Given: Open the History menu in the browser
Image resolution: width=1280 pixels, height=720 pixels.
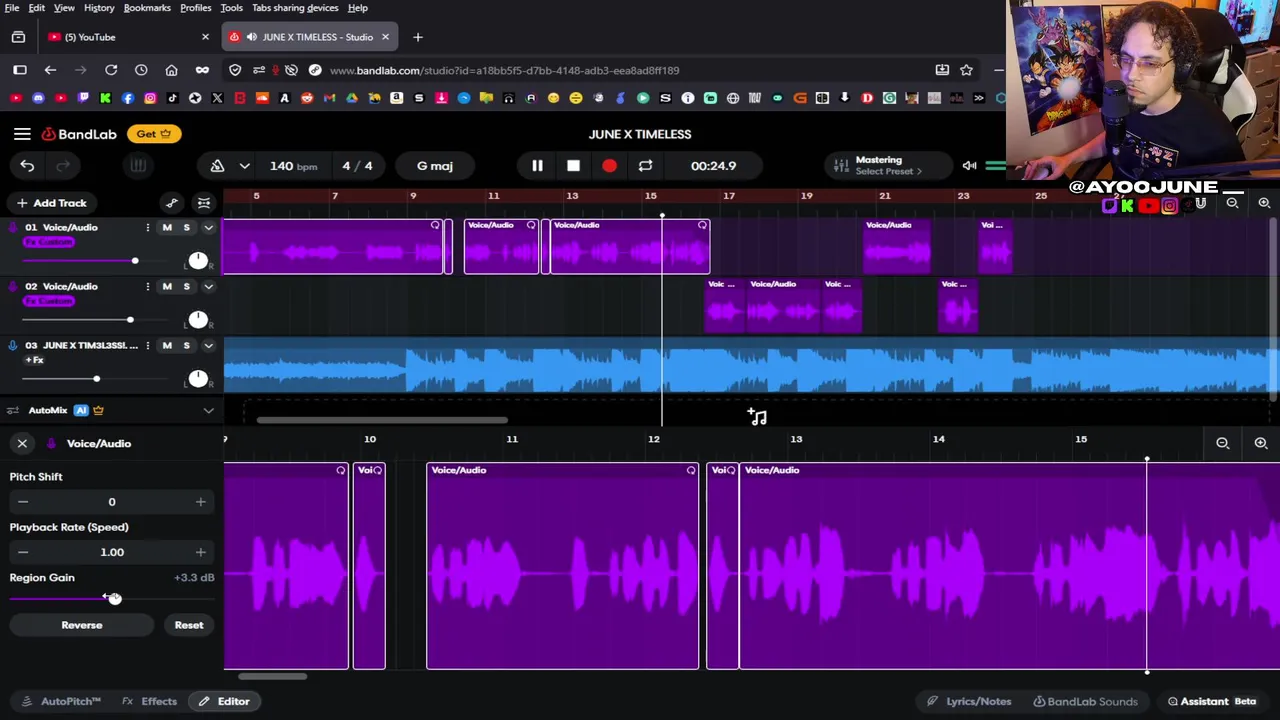Looking at the screenshot, I should click(x=99, y=8).
